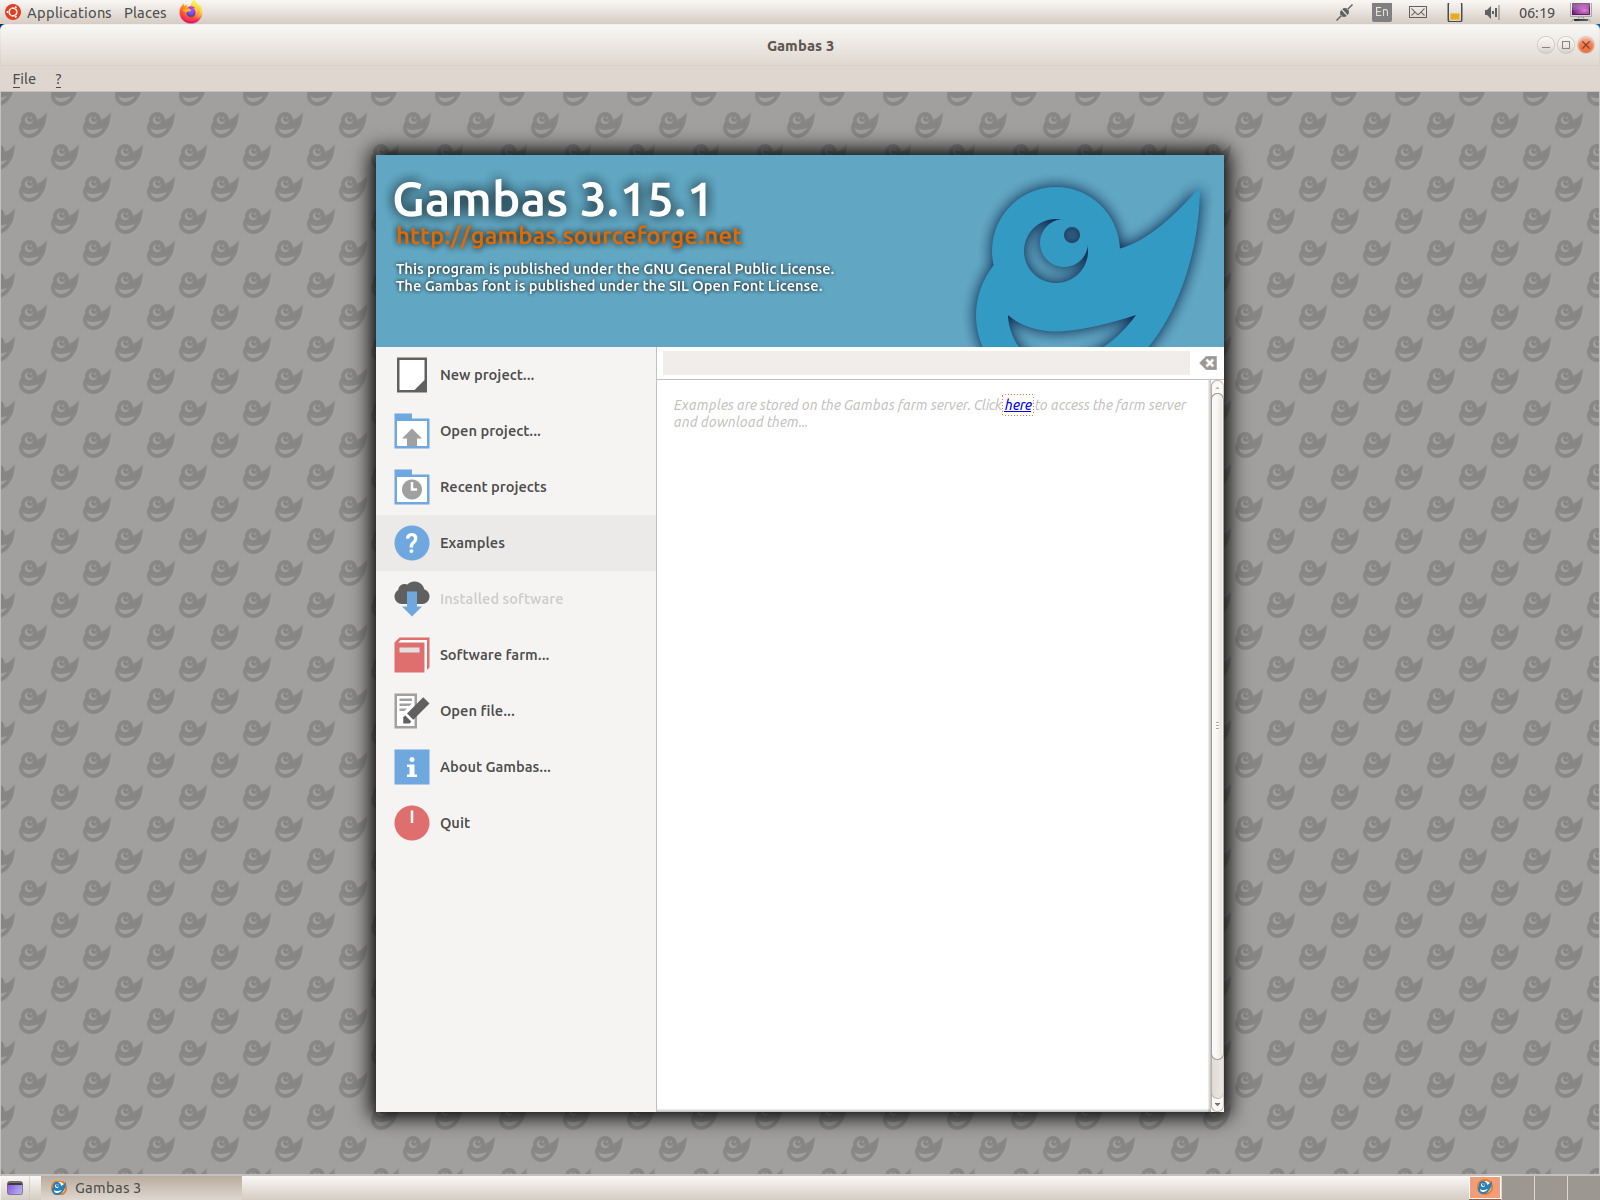This screenshot has height=1200, width=1600.
Task: Select the New project icon
Action: [411, 374]
